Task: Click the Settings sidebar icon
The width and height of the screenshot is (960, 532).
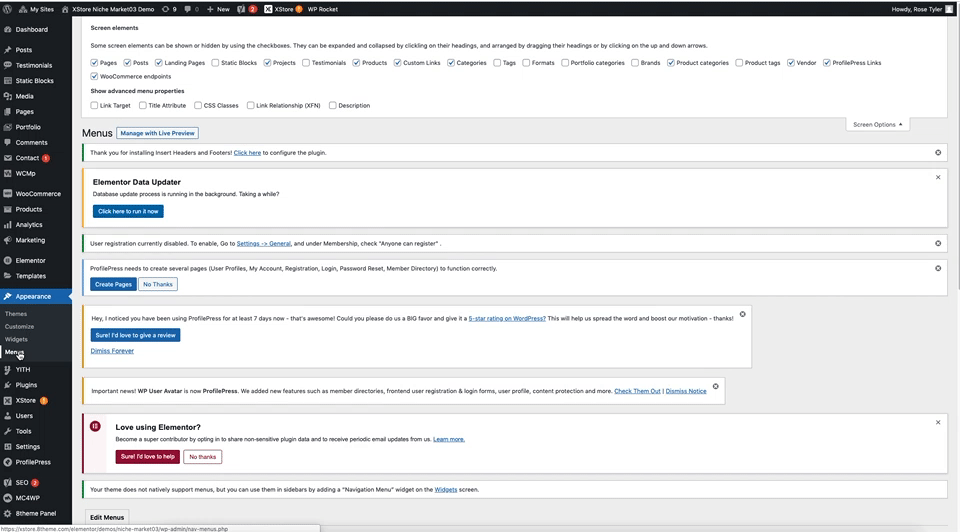Action: coord(7,446)
